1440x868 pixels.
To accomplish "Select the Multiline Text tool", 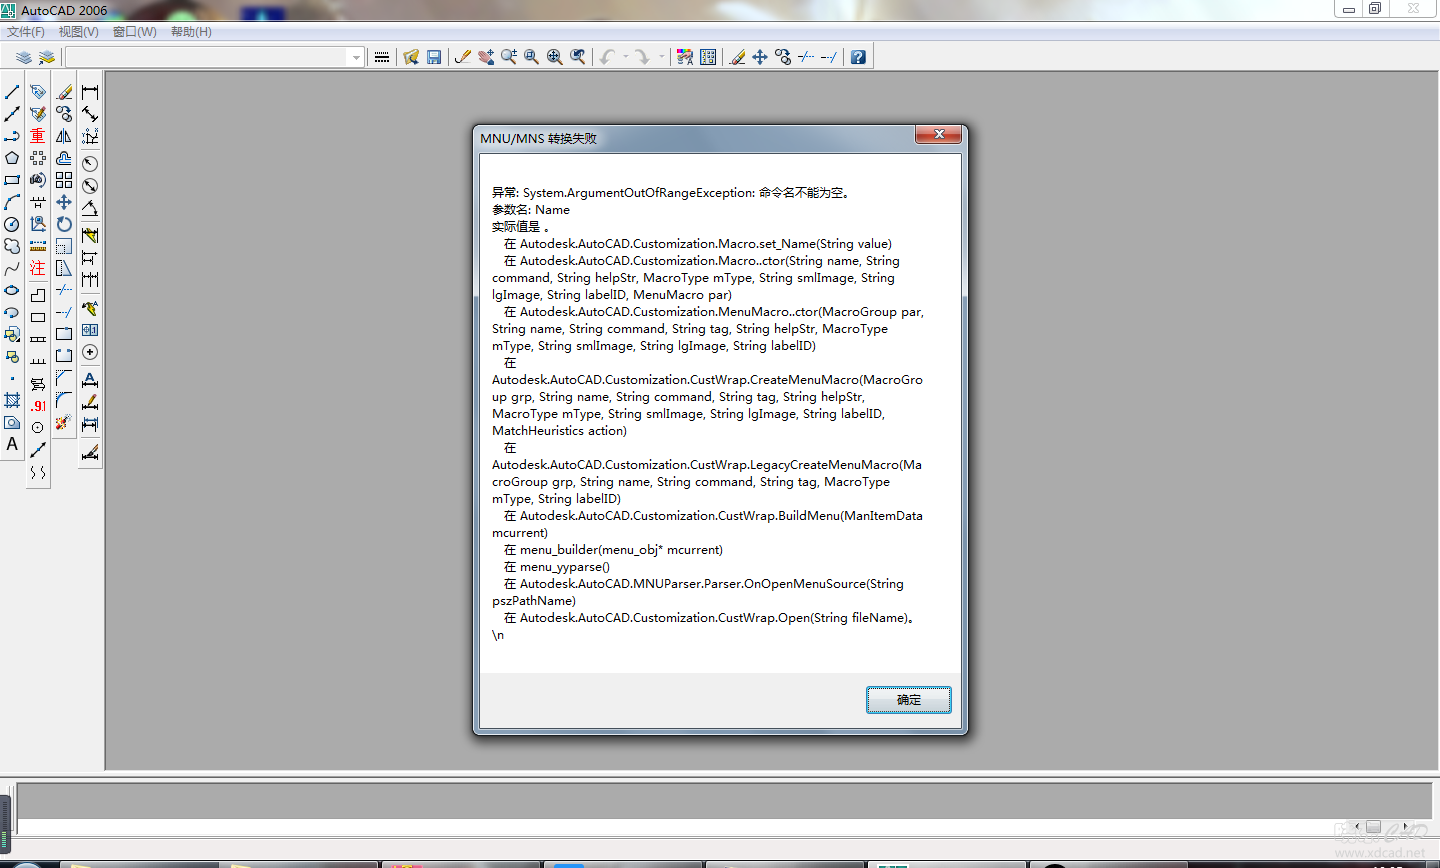I will (12, 444).
